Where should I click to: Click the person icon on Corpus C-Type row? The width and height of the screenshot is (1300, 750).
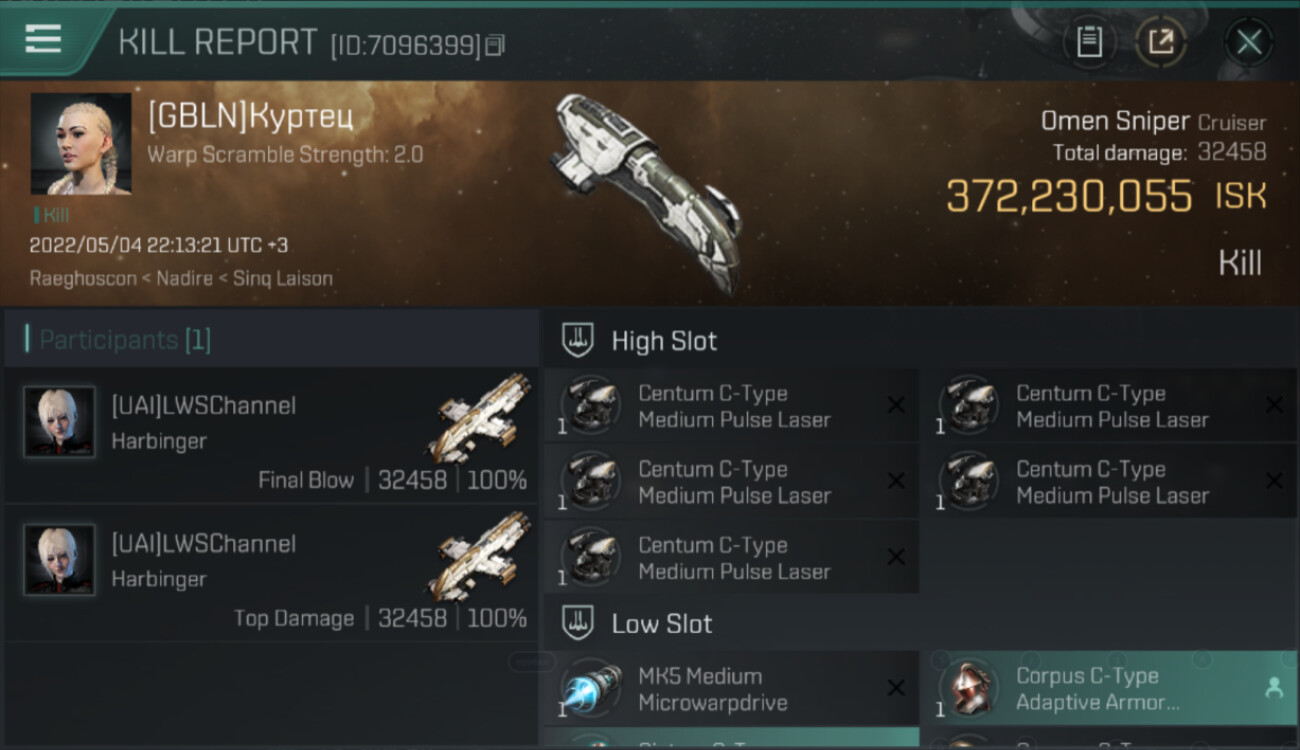(x=1273, y=688)
